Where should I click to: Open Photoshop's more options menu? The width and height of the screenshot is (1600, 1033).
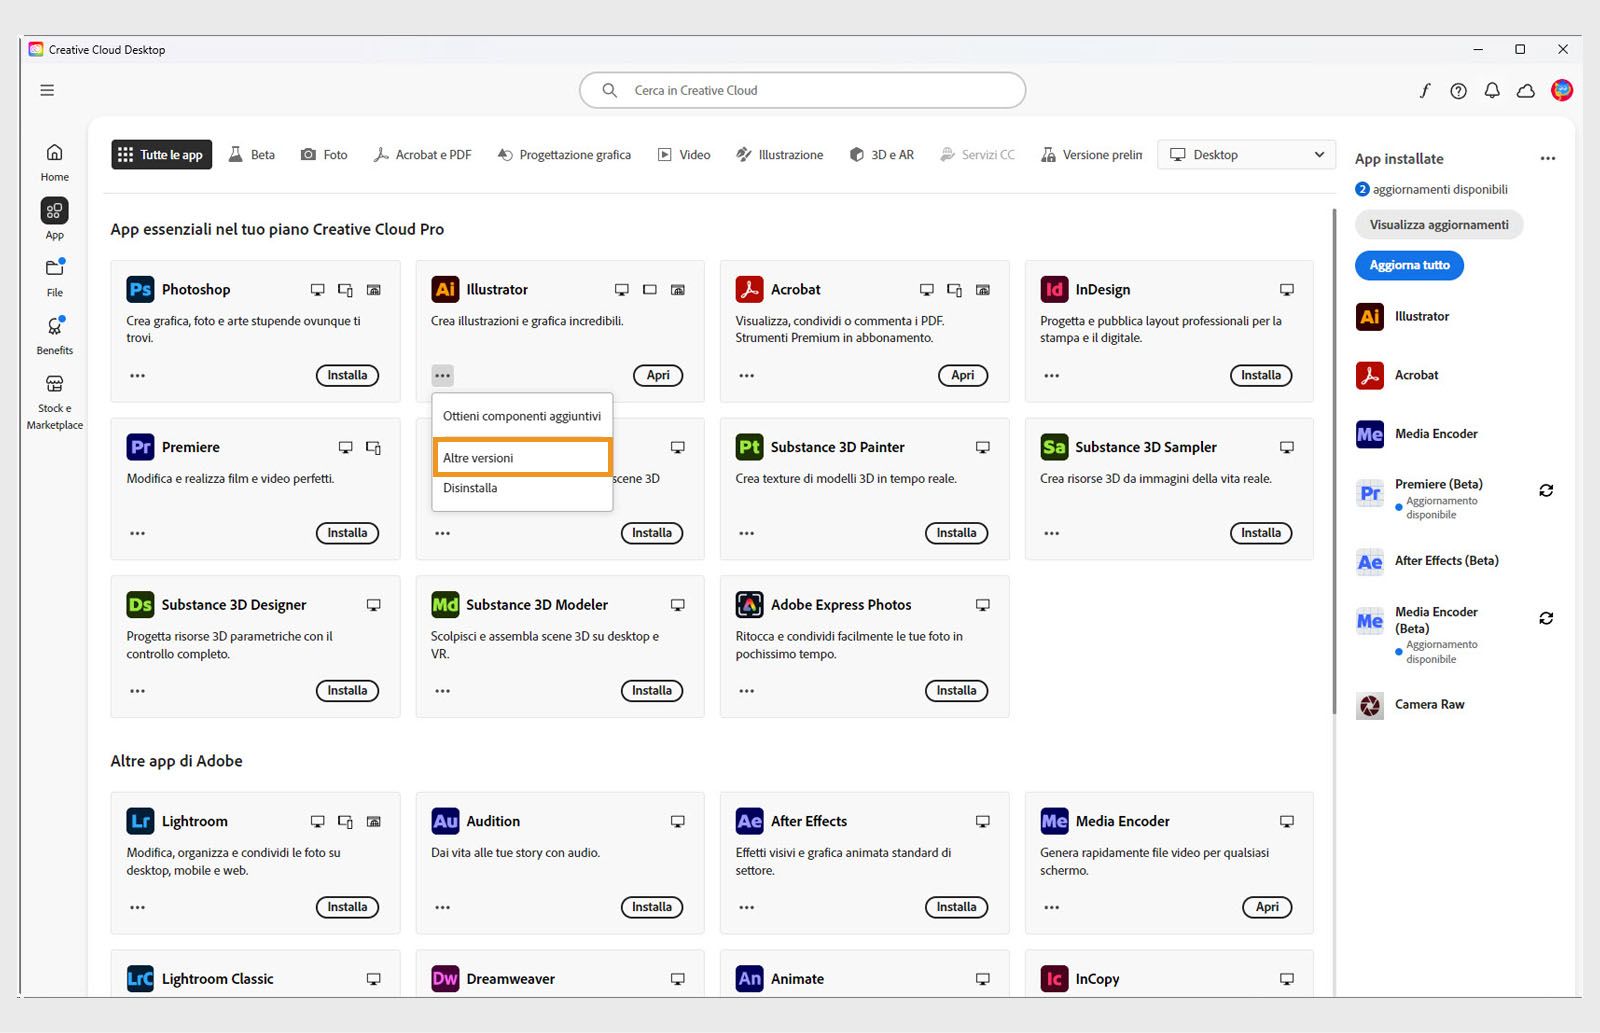pos(137,375)
